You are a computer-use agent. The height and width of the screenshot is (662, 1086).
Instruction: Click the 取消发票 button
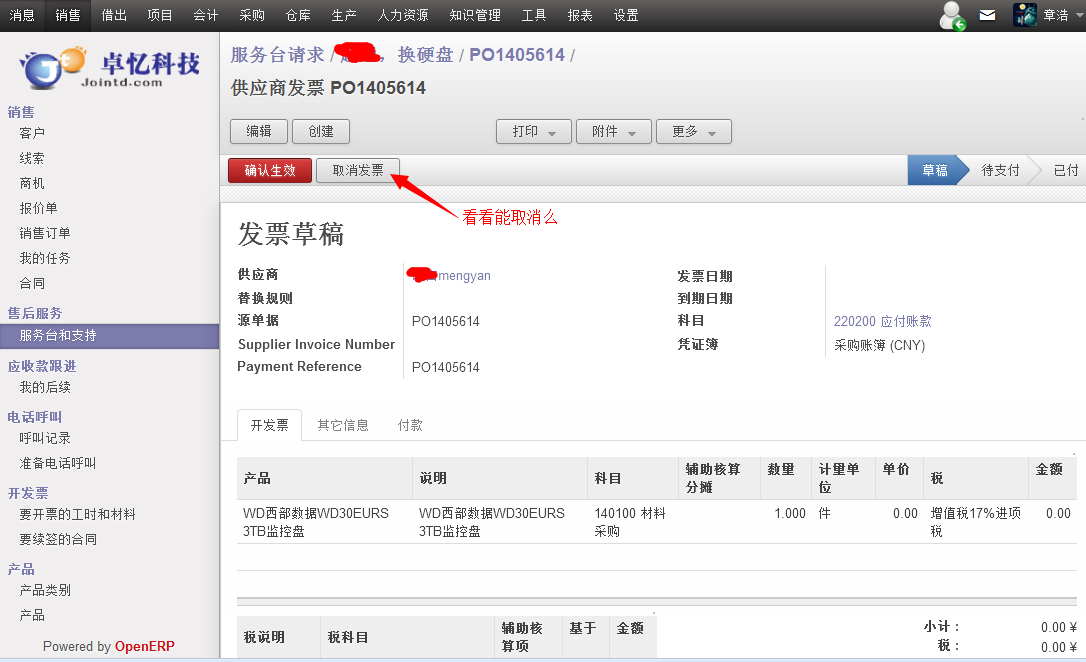(x=358, y=171)
